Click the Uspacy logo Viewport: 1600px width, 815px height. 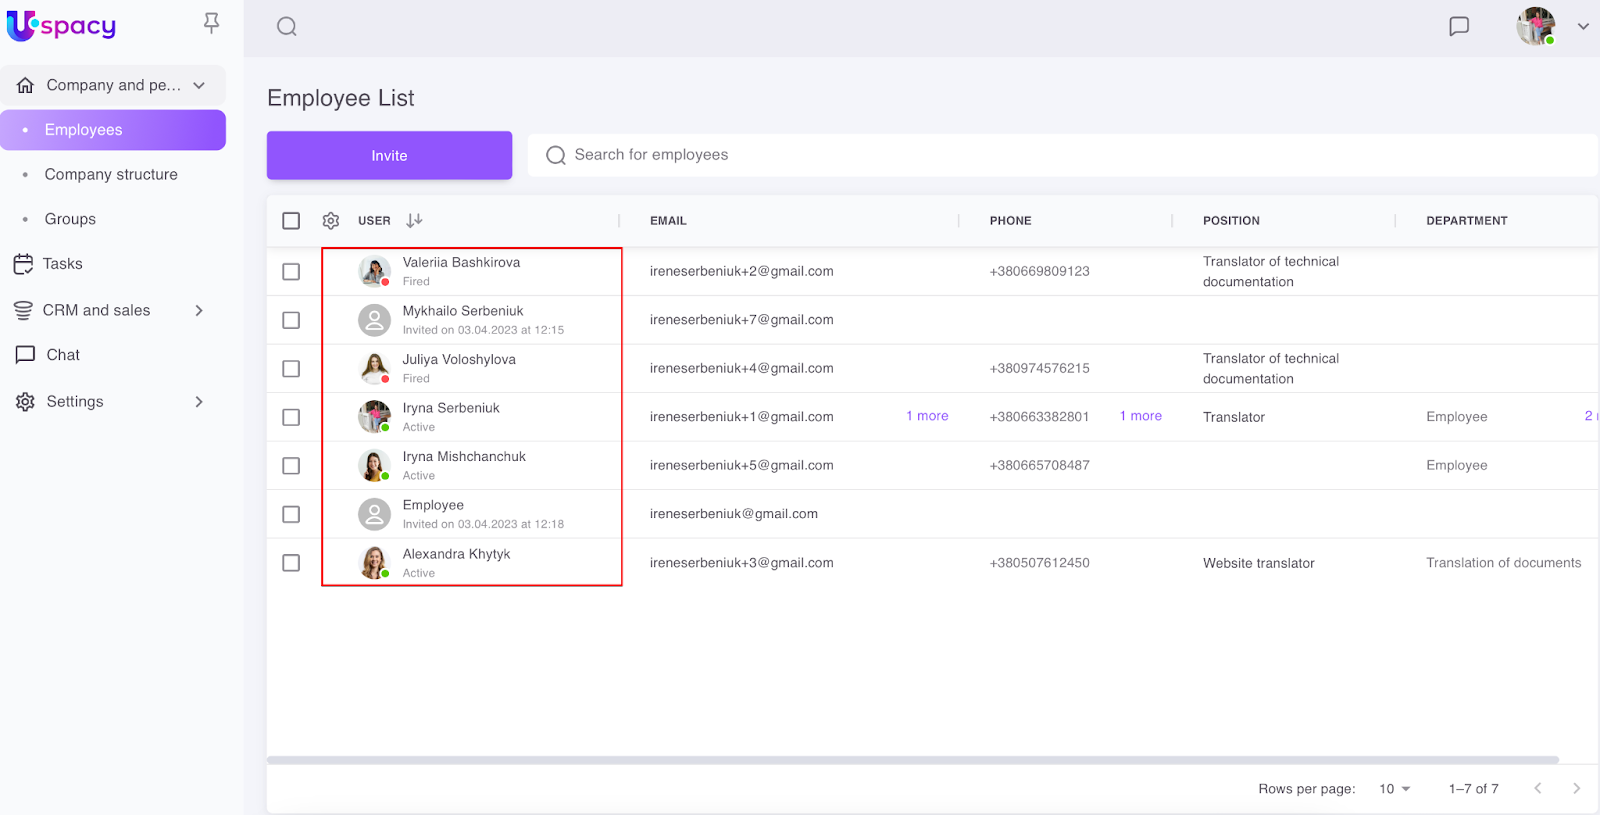62,26
